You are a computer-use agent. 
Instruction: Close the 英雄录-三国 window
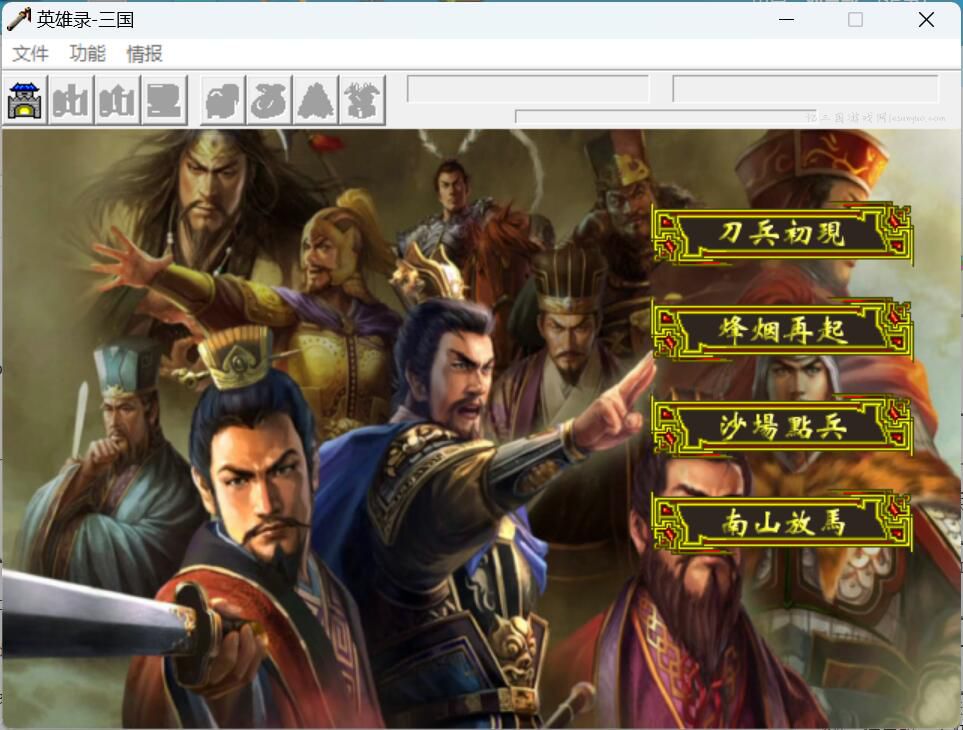coord(926,20)
